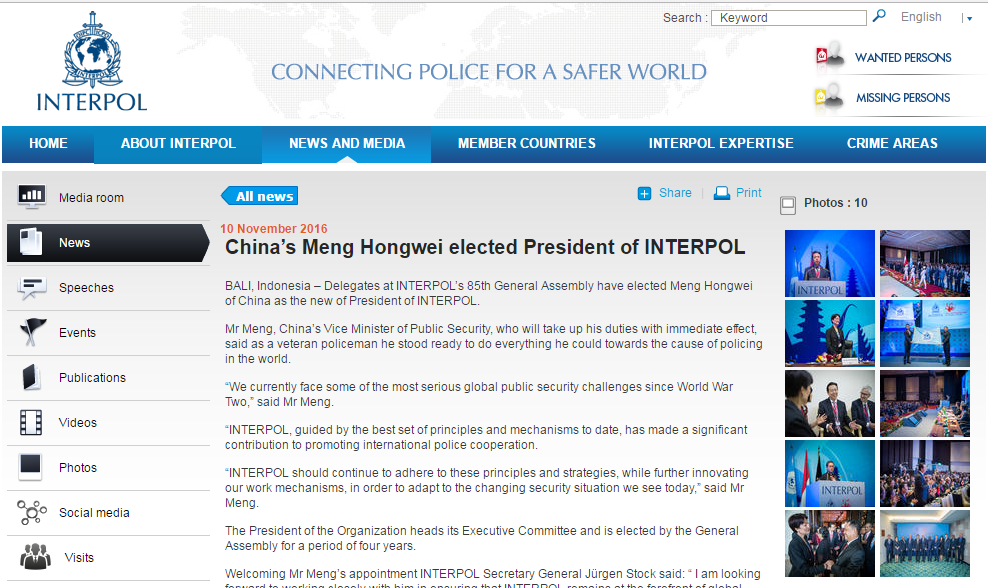Image resolution: width=988 pixels, height=588 pixels.
Task: Click the INTERPOL logo emblem
Action: (x=90, y=50)
